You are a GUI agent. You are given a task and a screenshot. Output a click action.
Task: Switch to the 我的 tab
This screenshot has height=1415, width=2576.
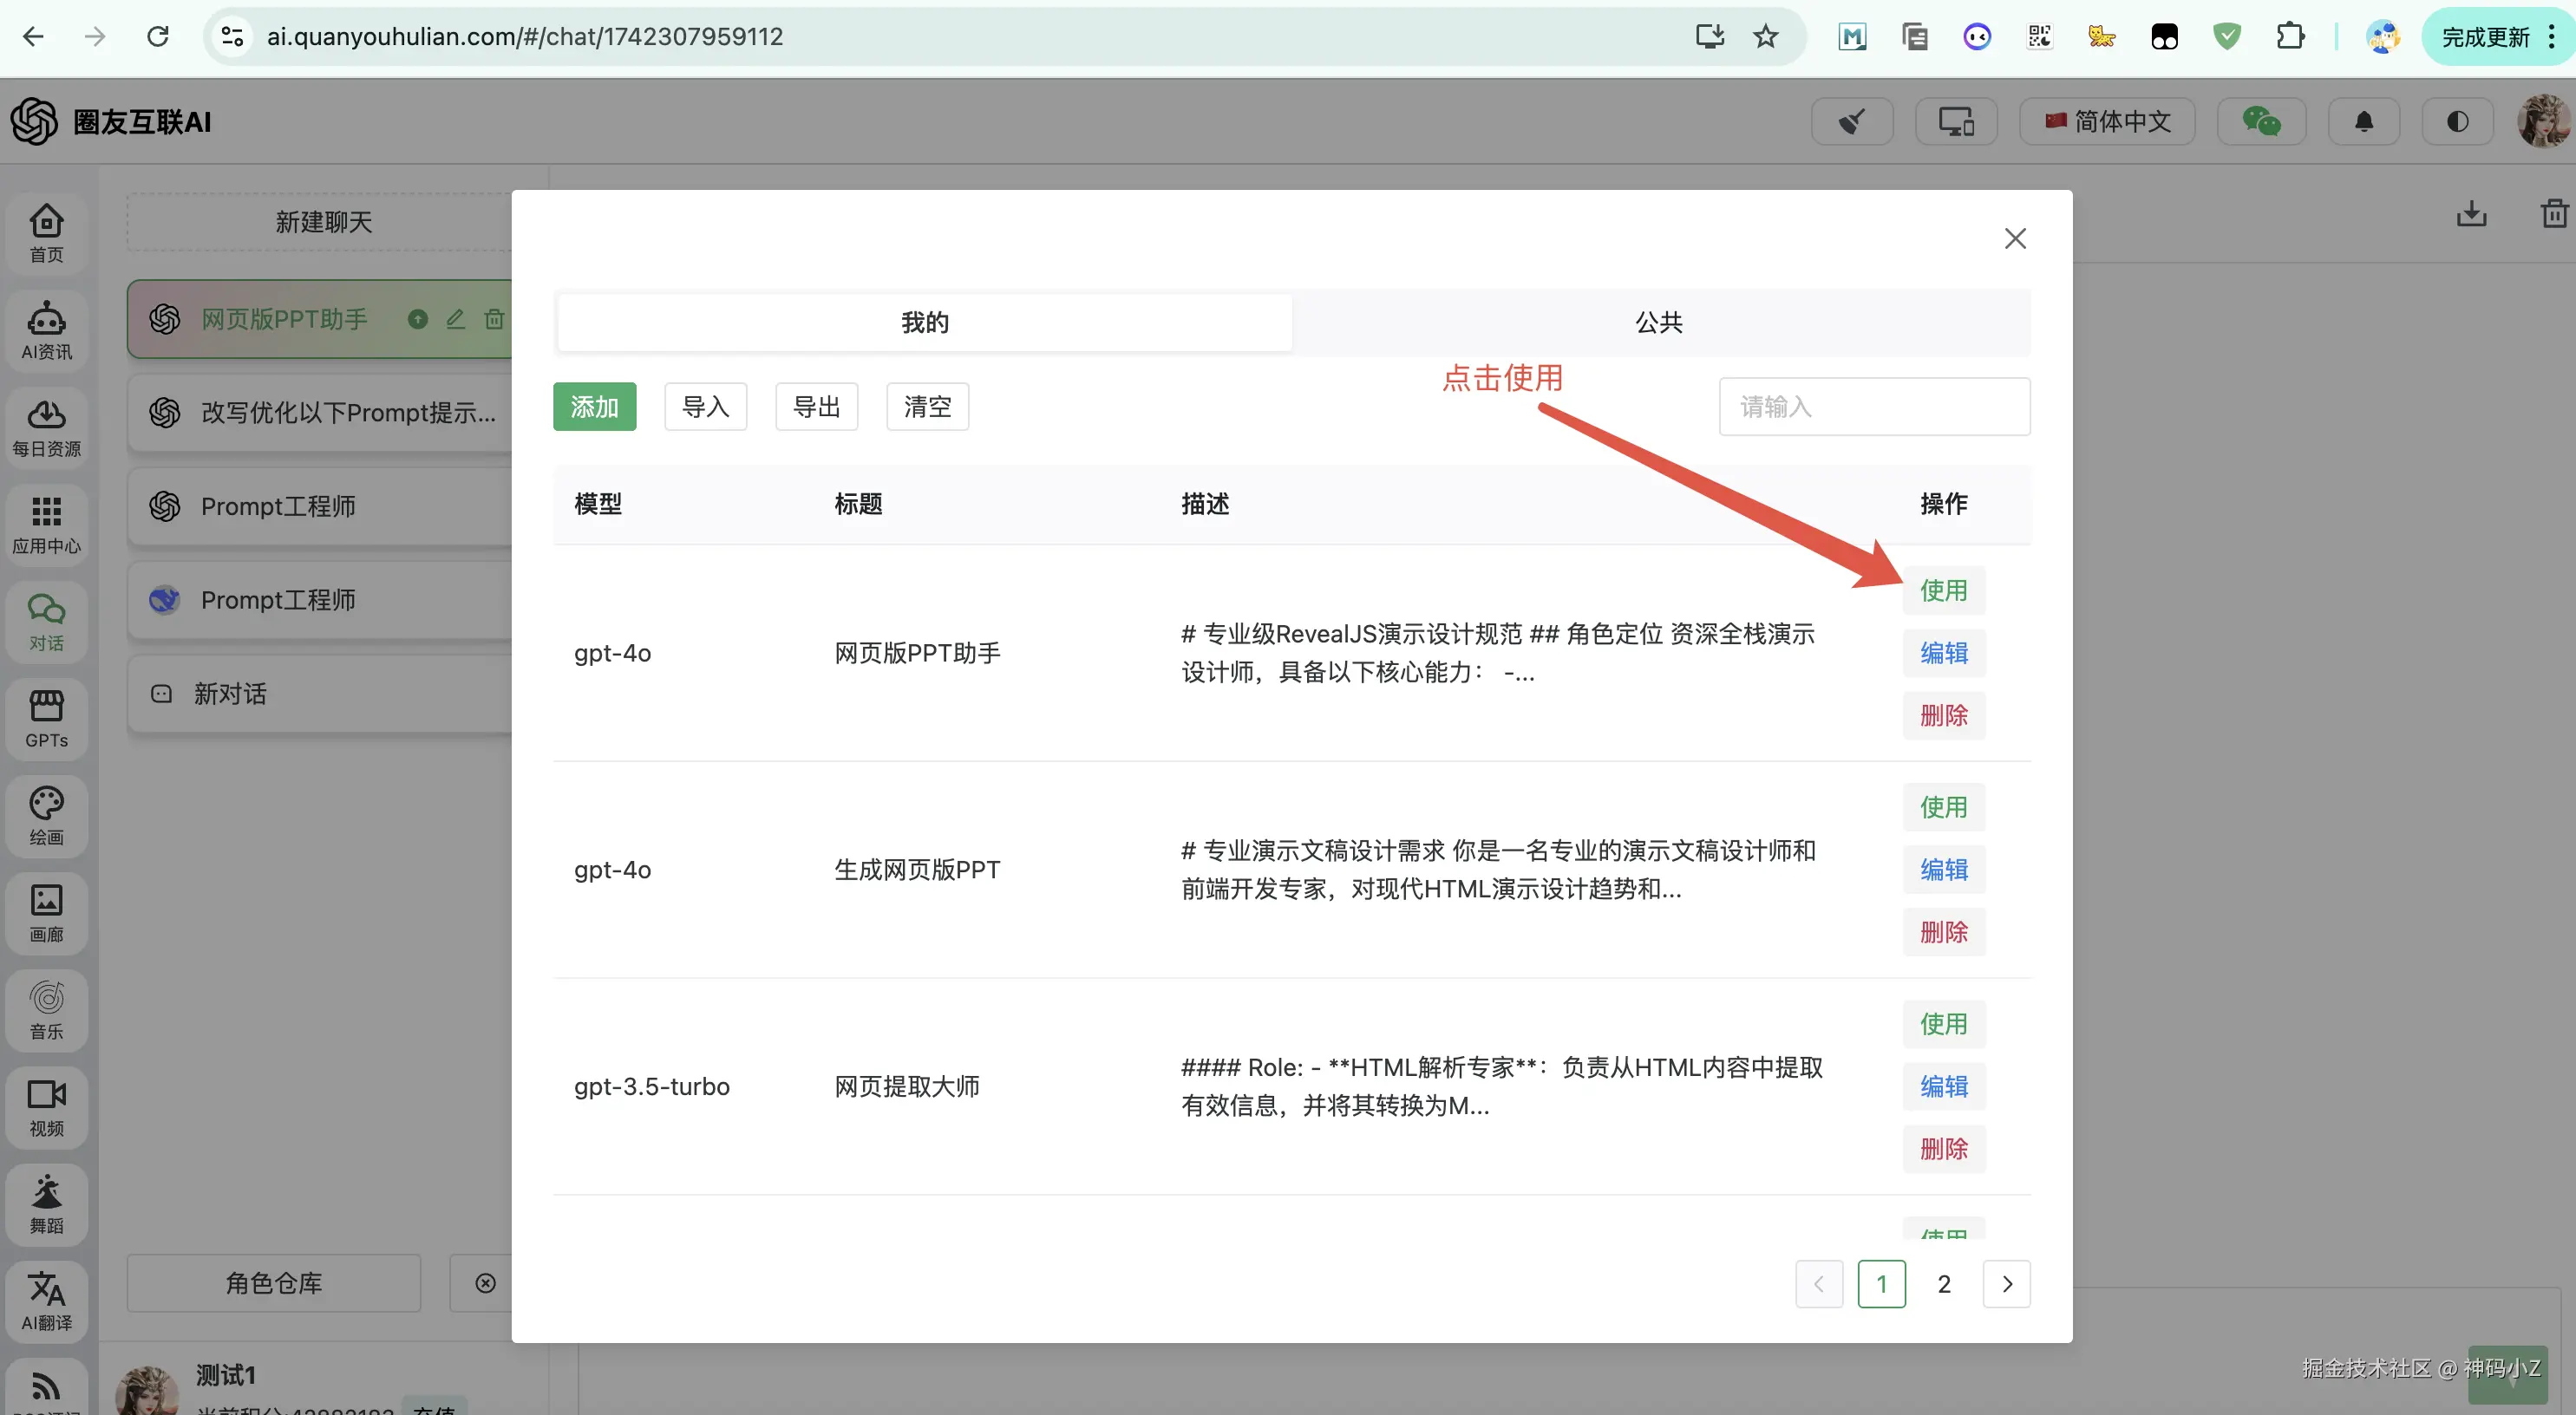[x=924, y=322]
